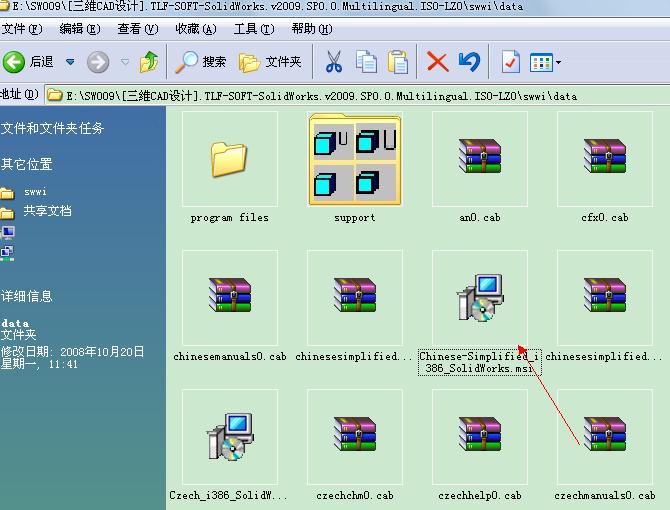
Task: Open the Views dropdown button
Action: point(545,62)
